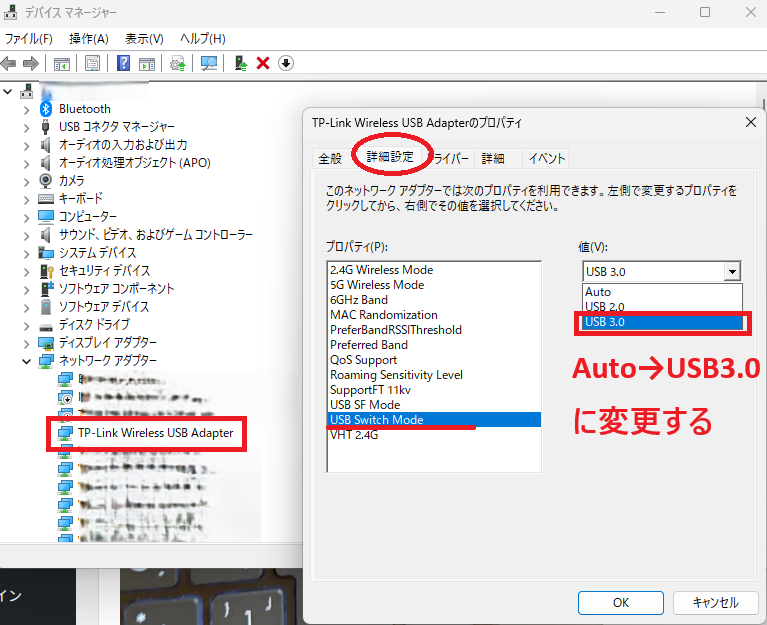
Task: Open the 表示(V) menu
Action: tap(144, 39)
